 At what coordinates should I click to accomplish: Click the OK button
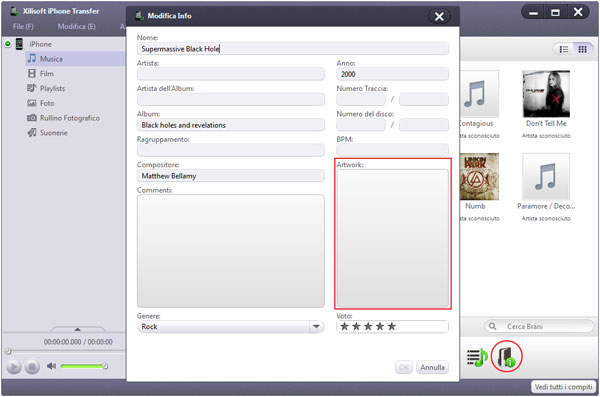(x=404, y=368)
